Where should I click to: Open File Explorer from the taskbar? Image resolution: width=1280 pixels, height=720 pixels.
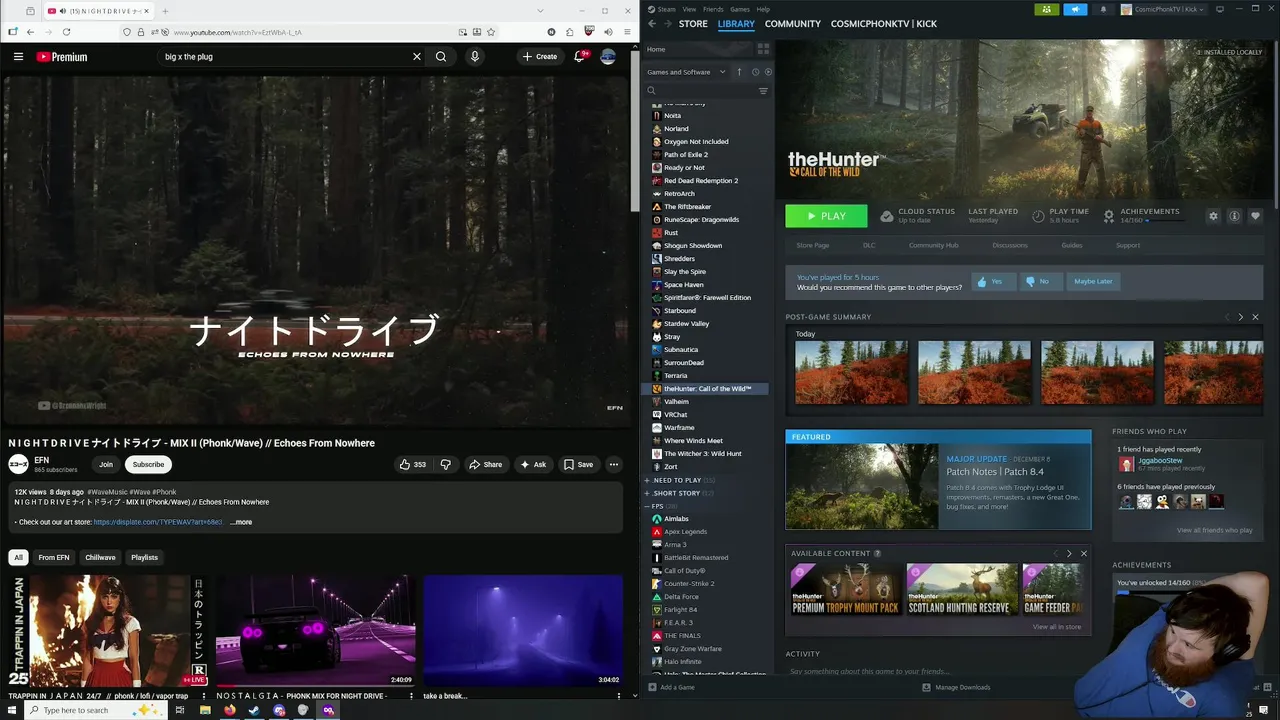click(205, 710)
